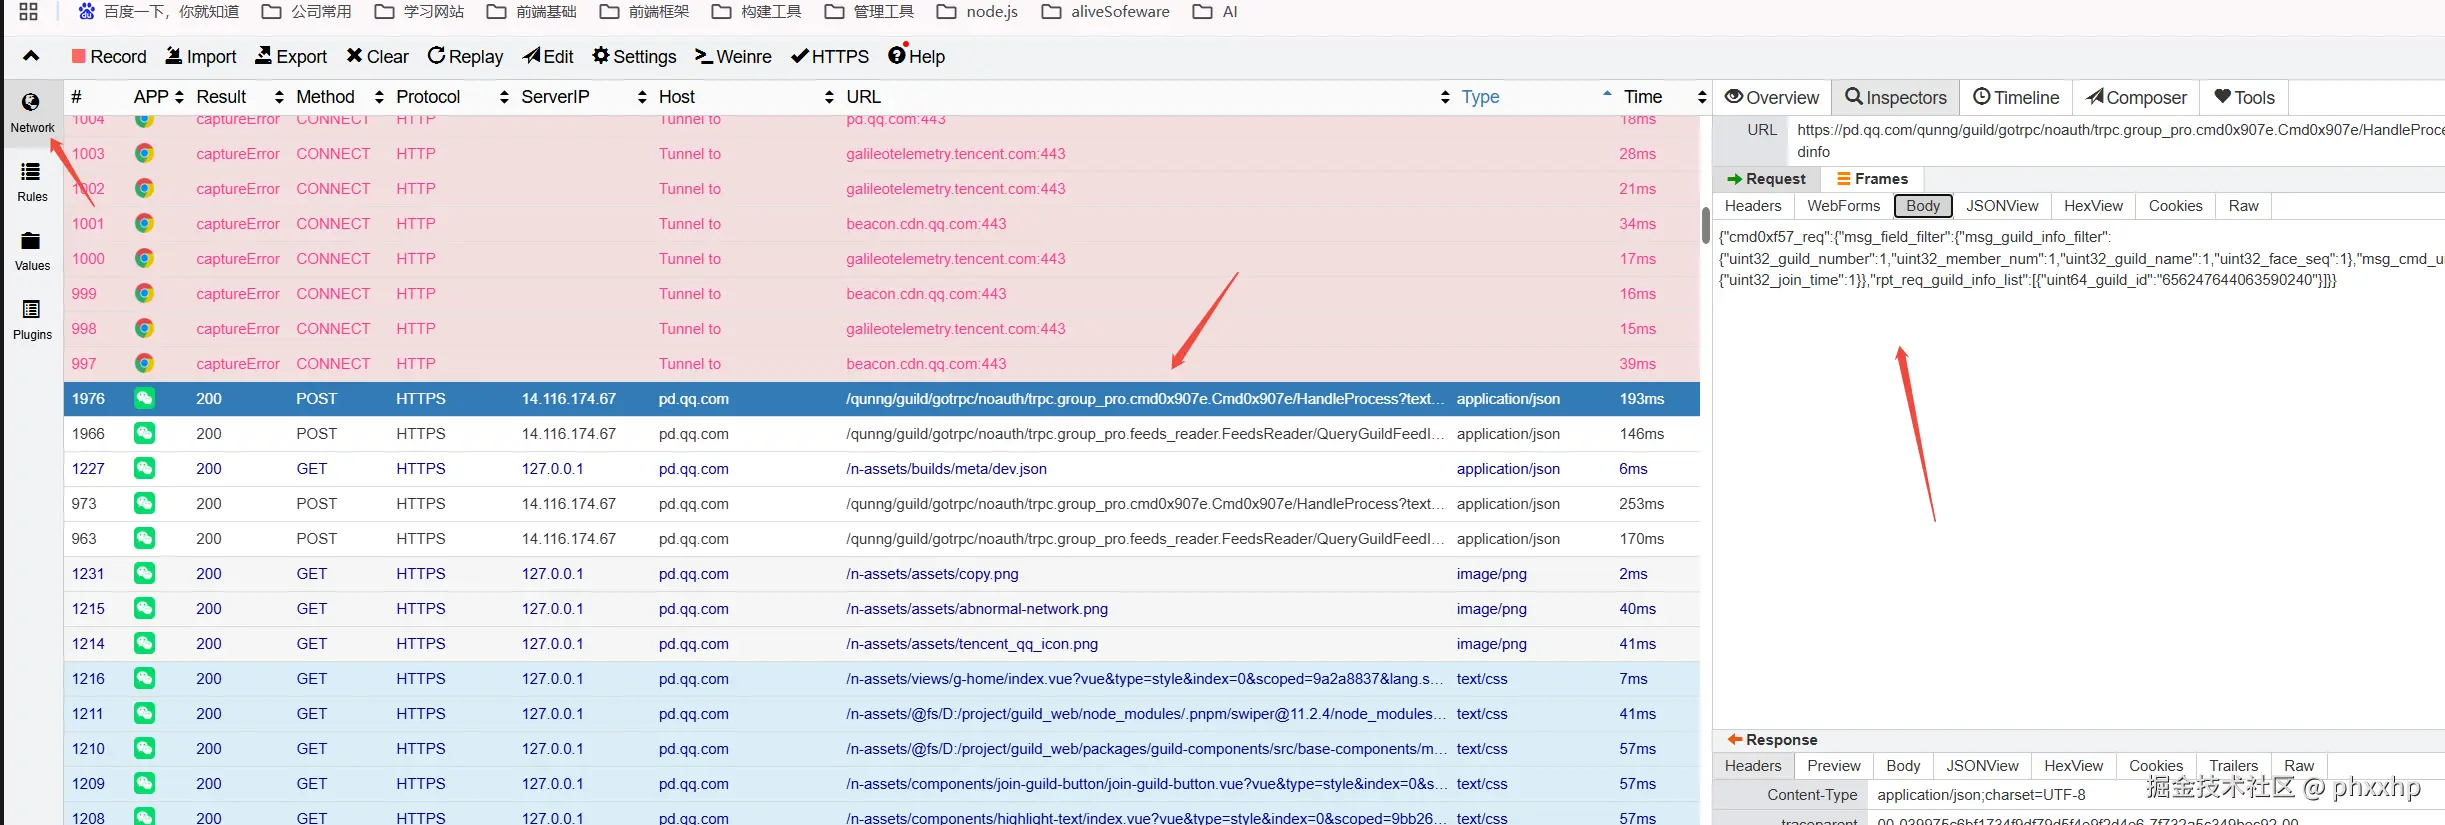2445x825 pixels.
Task: Select session row 1231 copy.png
Action: [x=882, y=574]
